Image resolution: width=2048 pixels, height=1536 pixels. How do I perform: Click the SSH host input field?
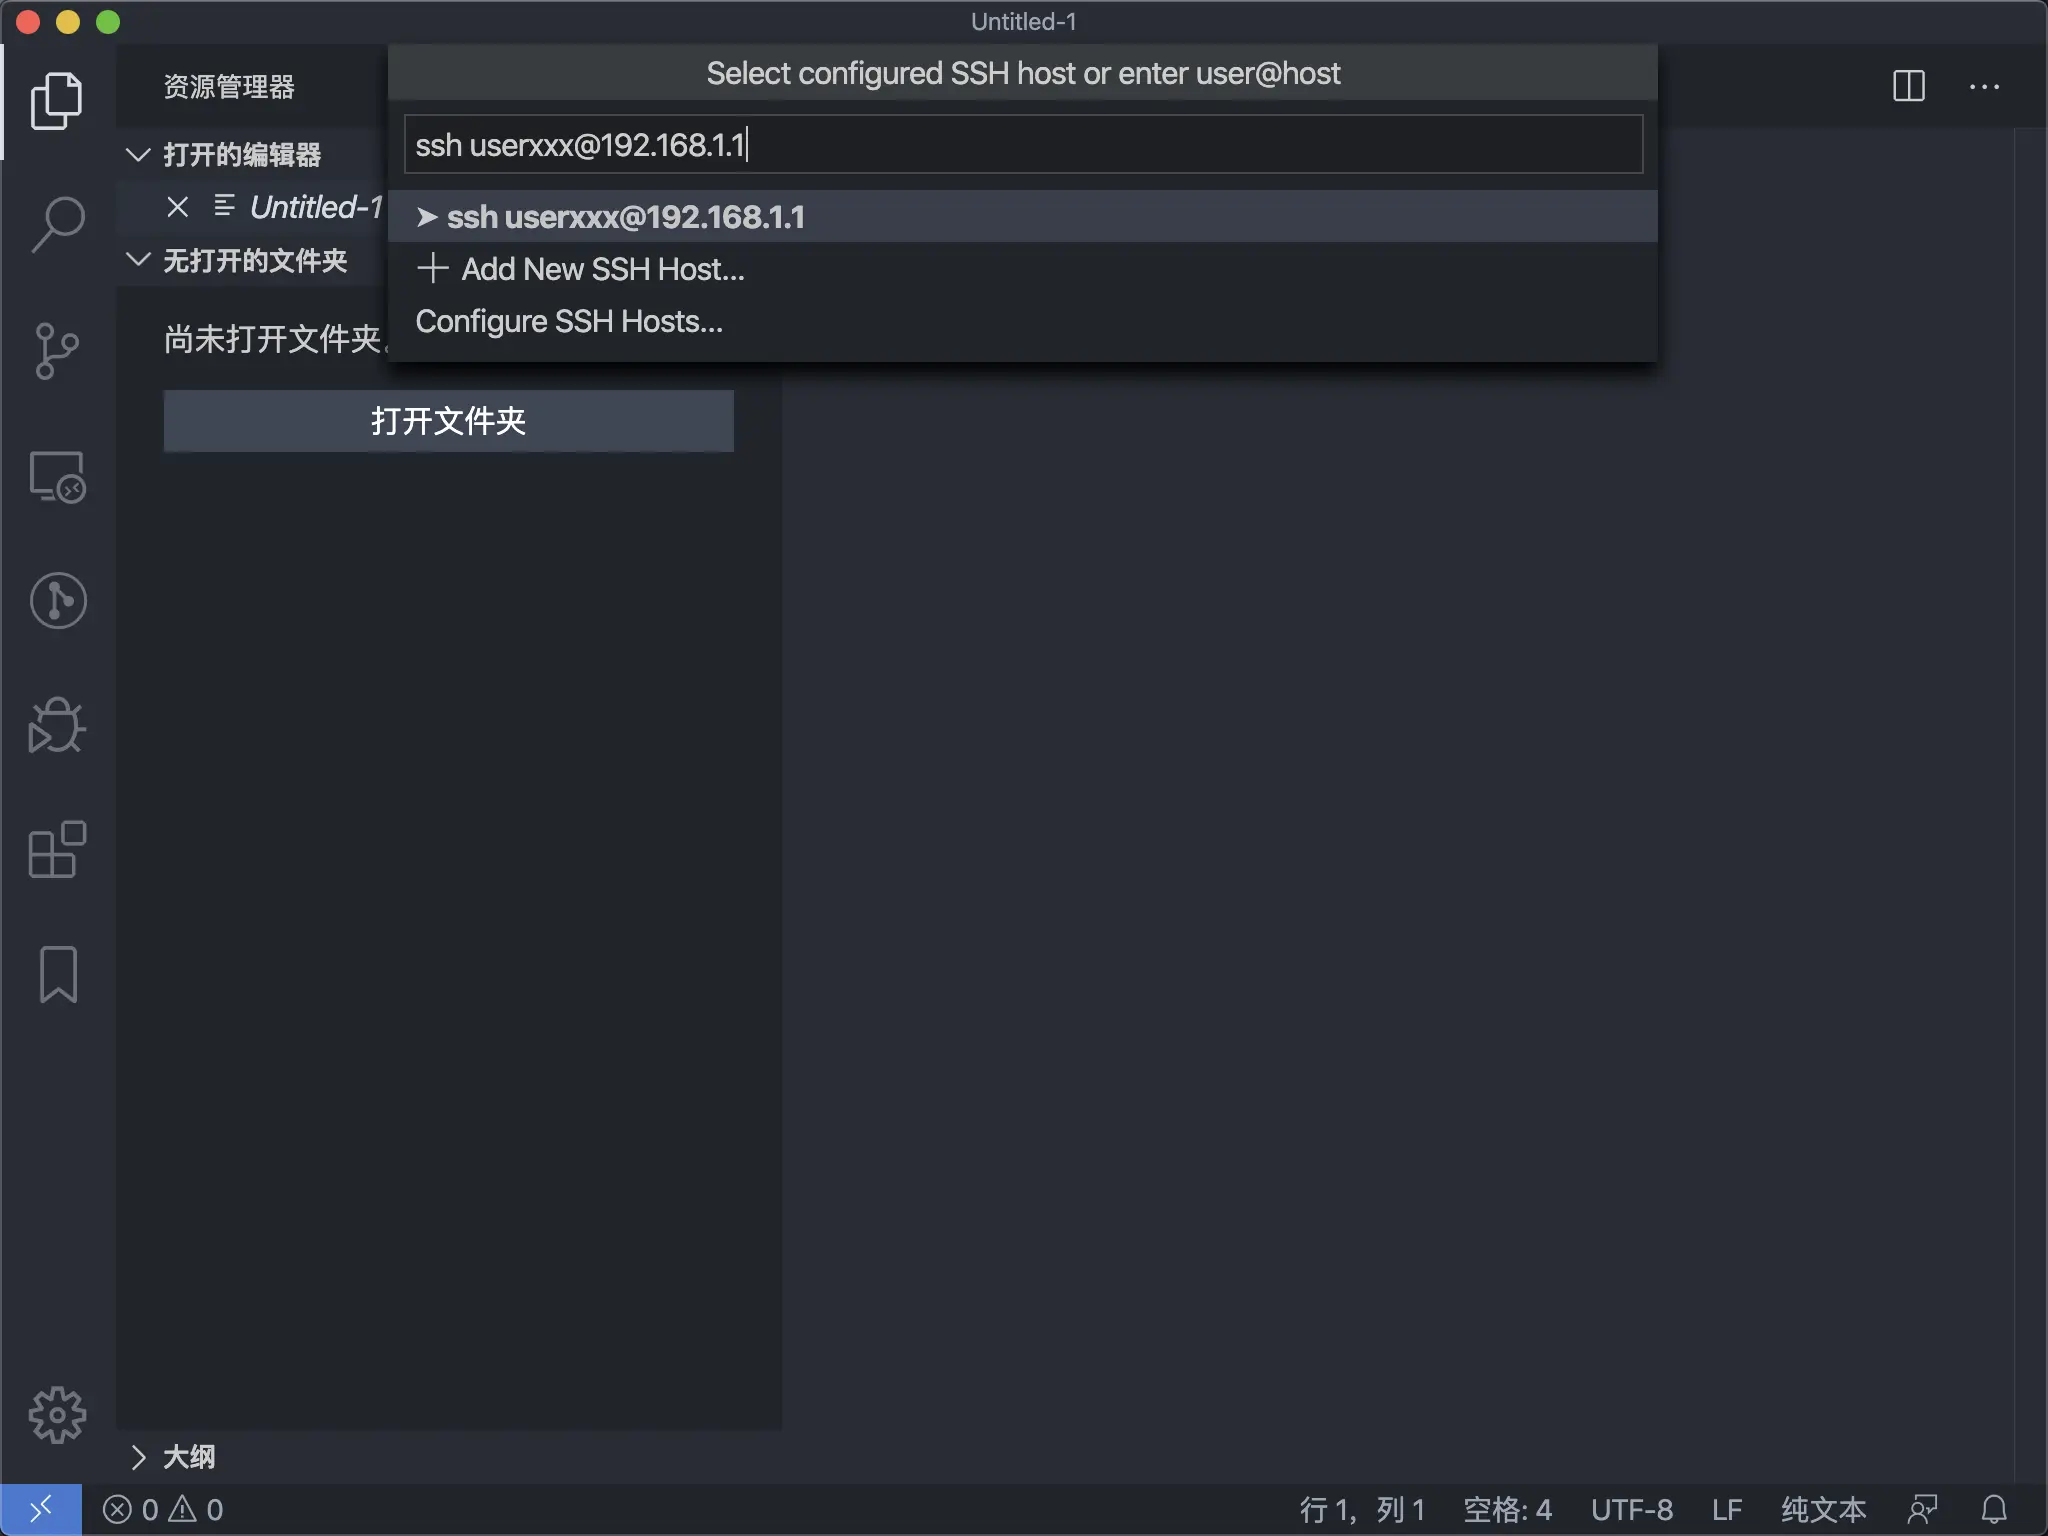(1022, 145)
